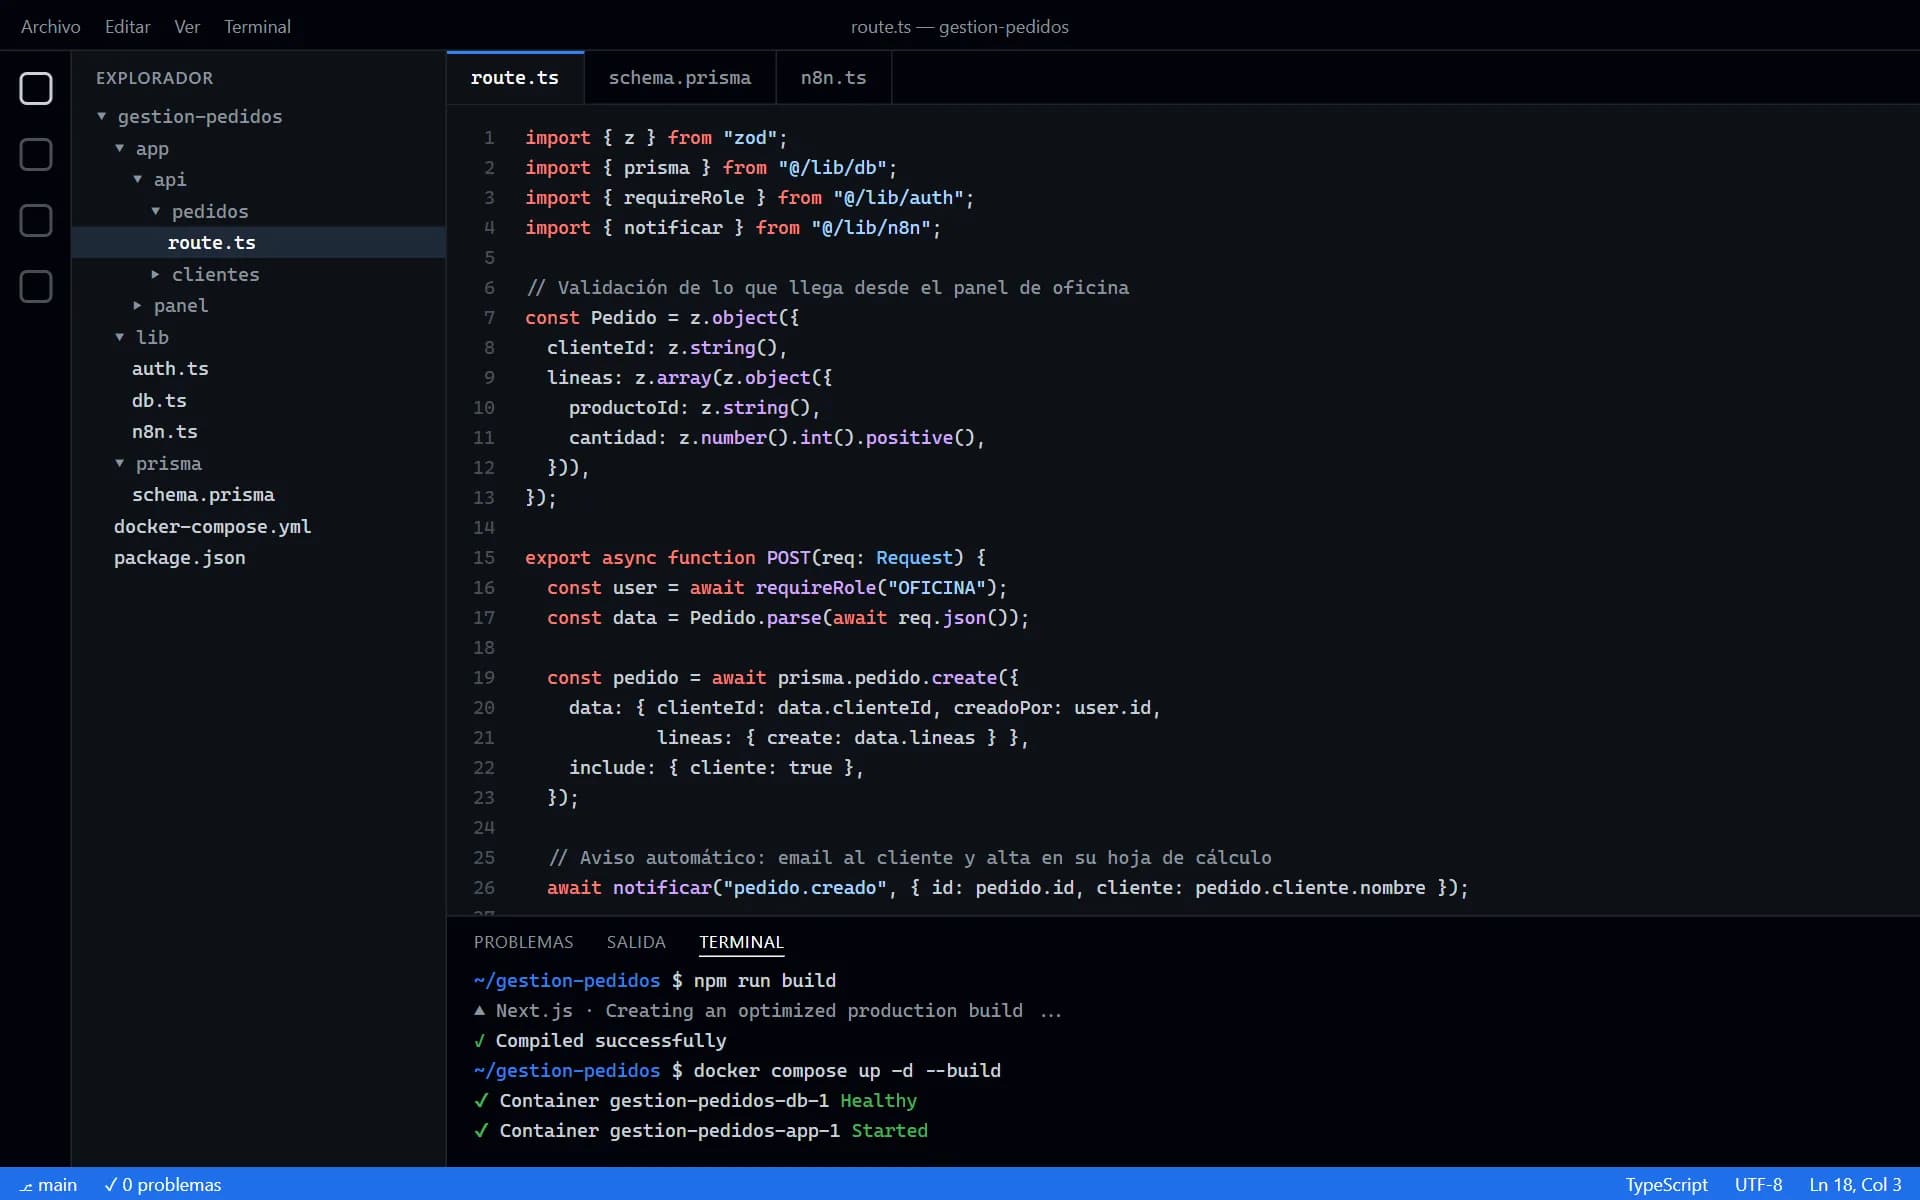Click the EXPLORADOR panel header
Viewport: 1920px width, 1200px height.
(154, 78)
